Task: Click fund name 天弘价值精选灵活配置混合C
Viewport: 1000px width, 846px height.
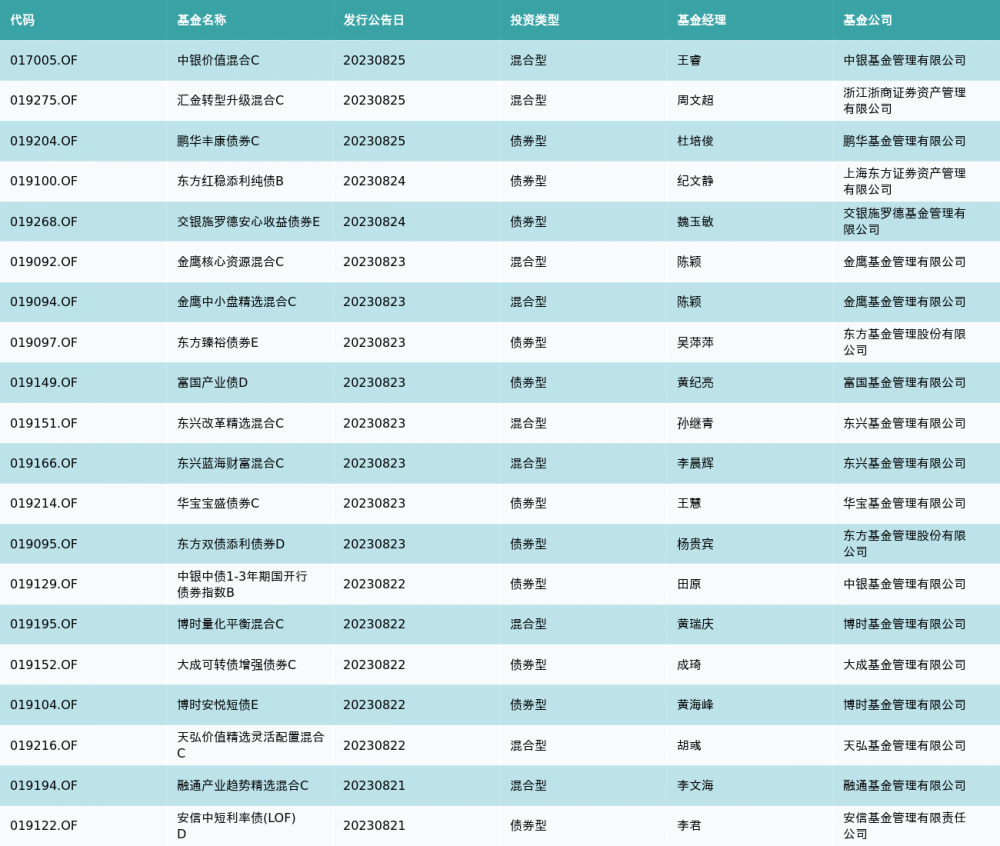Action: pos(251,745)
